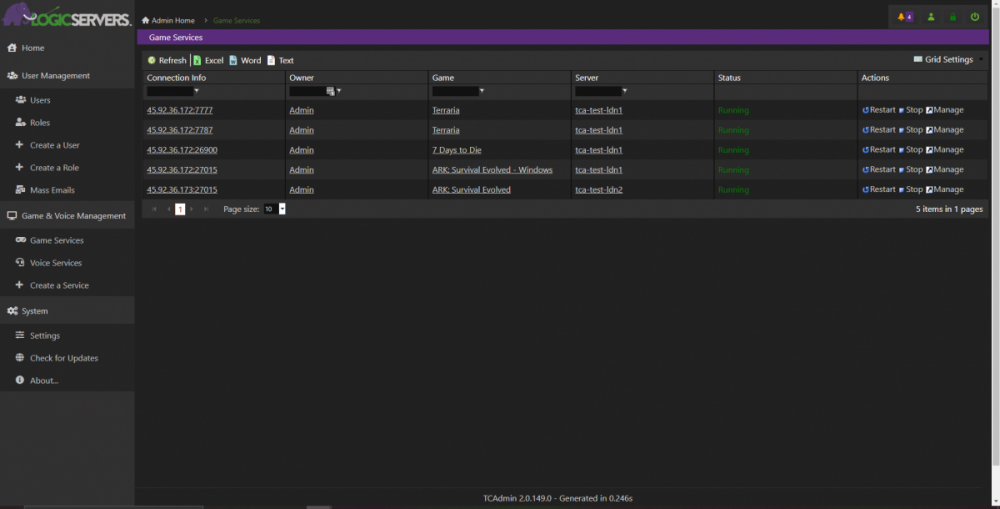Click the Owner column filter input
Screen dimensions: 1000x509
click(307, 91)
